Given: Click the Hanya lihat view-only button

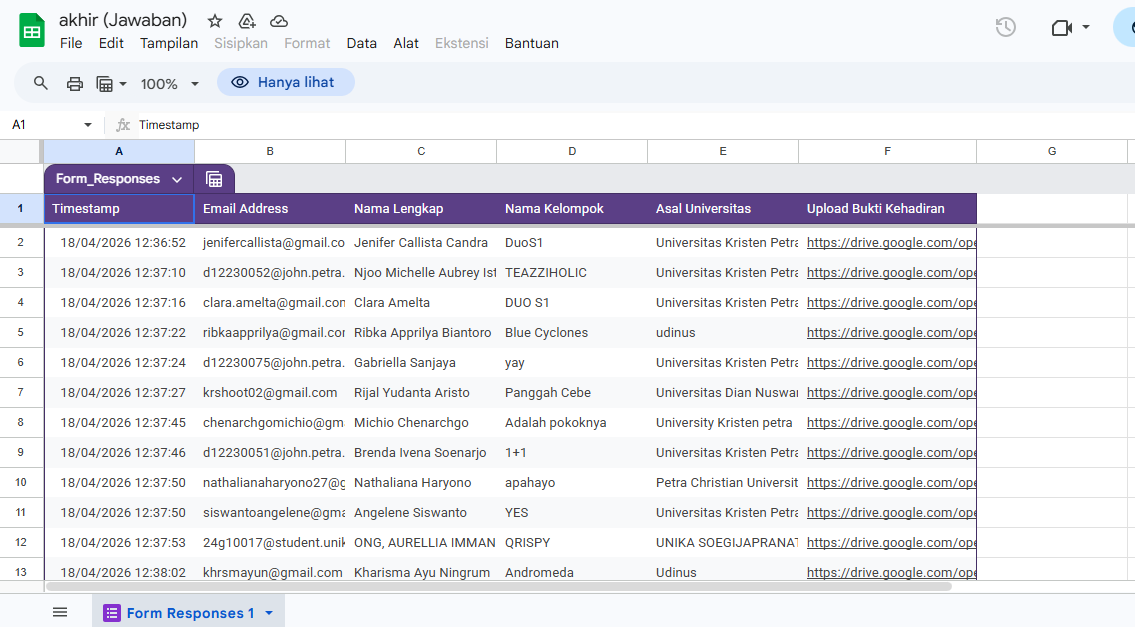Looking at the screenshot, I should tap(285, 83).
